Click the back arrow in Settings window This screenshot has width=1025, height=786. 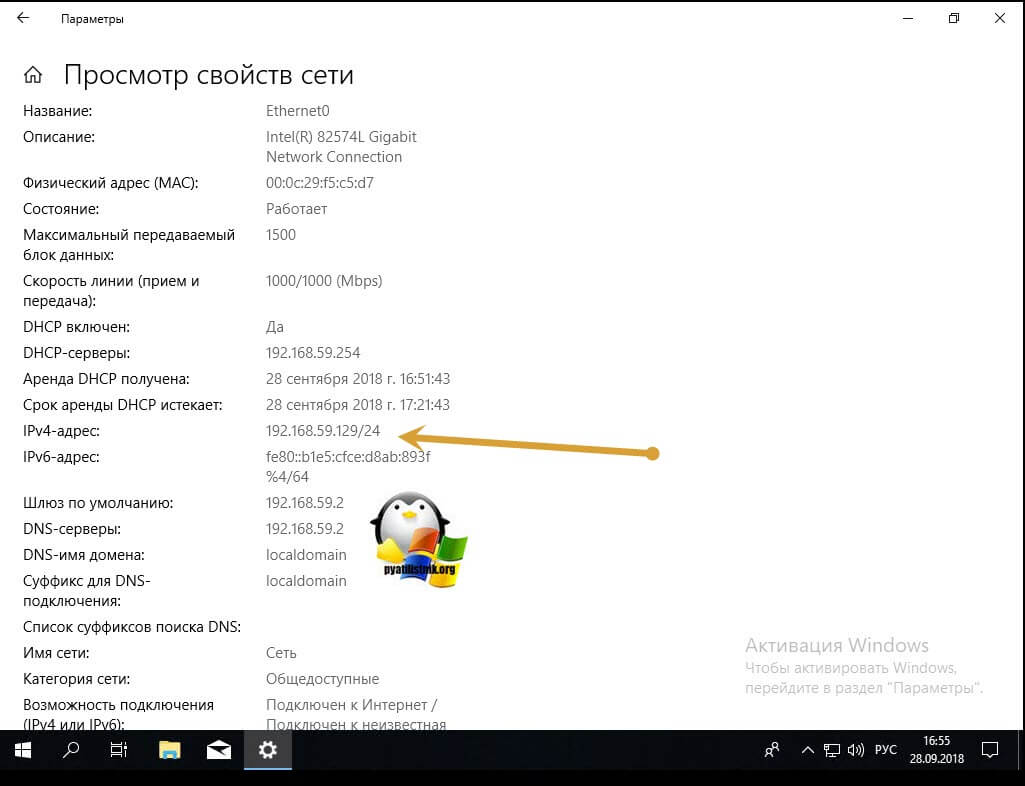click(x=23, y=18)
